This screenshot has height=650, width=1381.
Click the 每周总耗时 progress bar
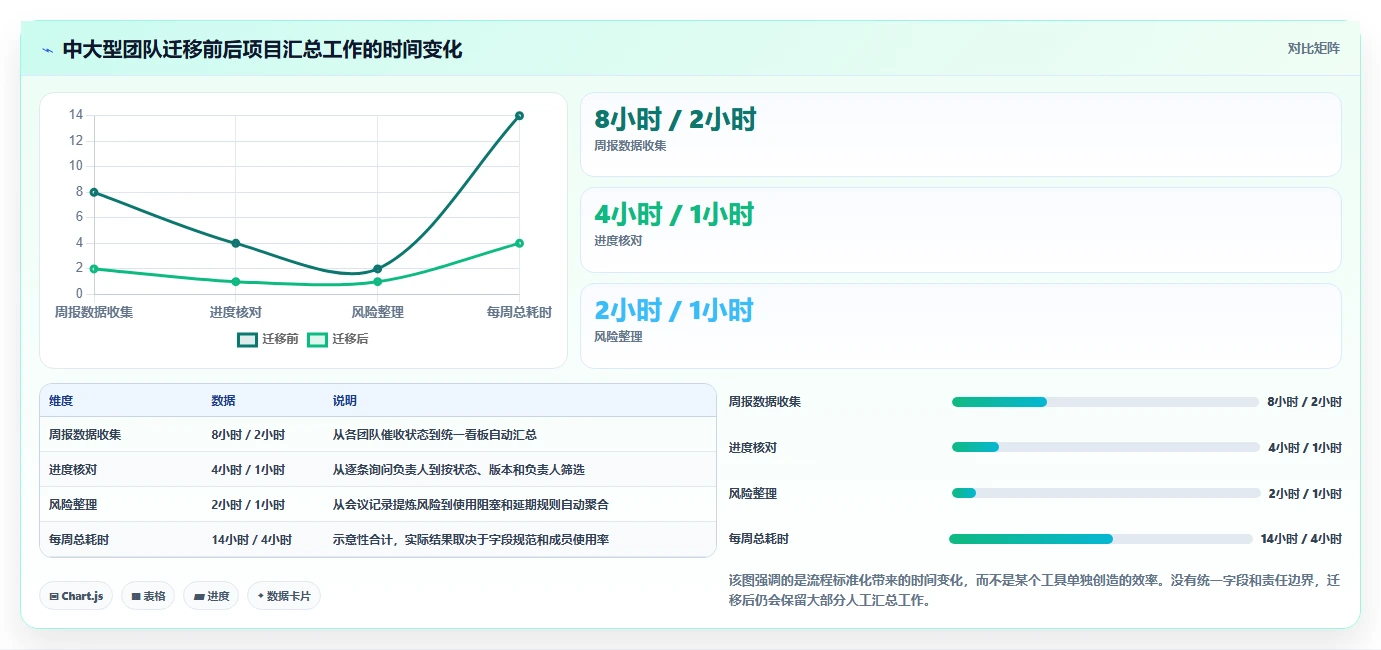(x=1100, y=539)
